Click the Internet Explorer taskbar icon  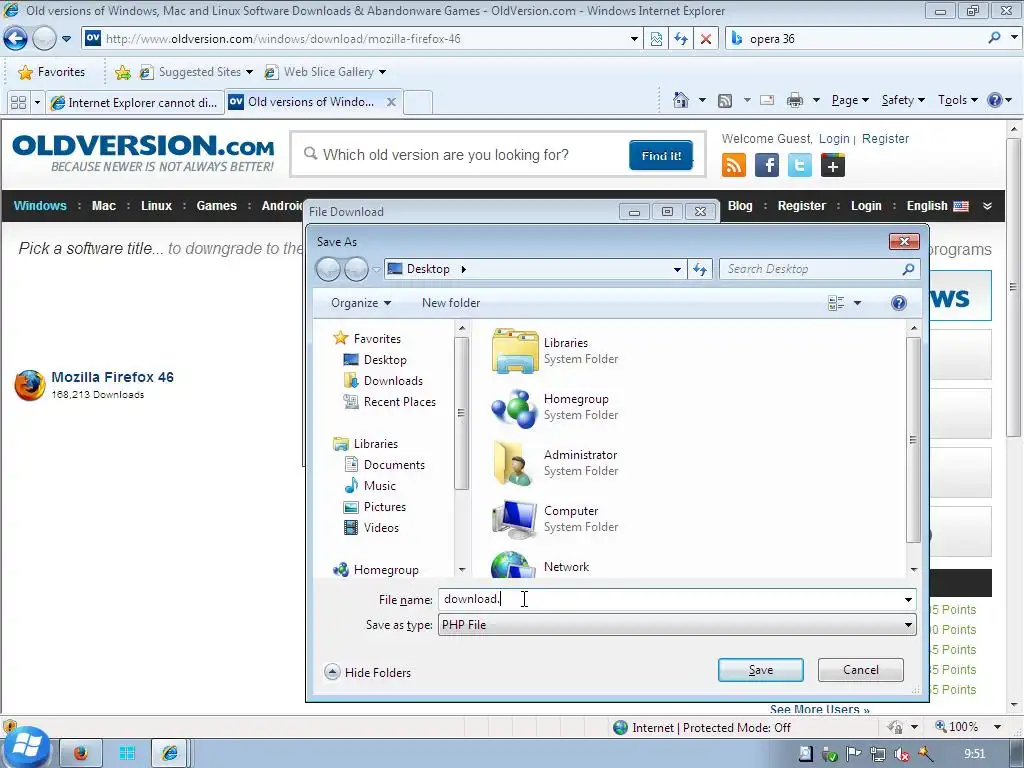[x=170, y=753]
